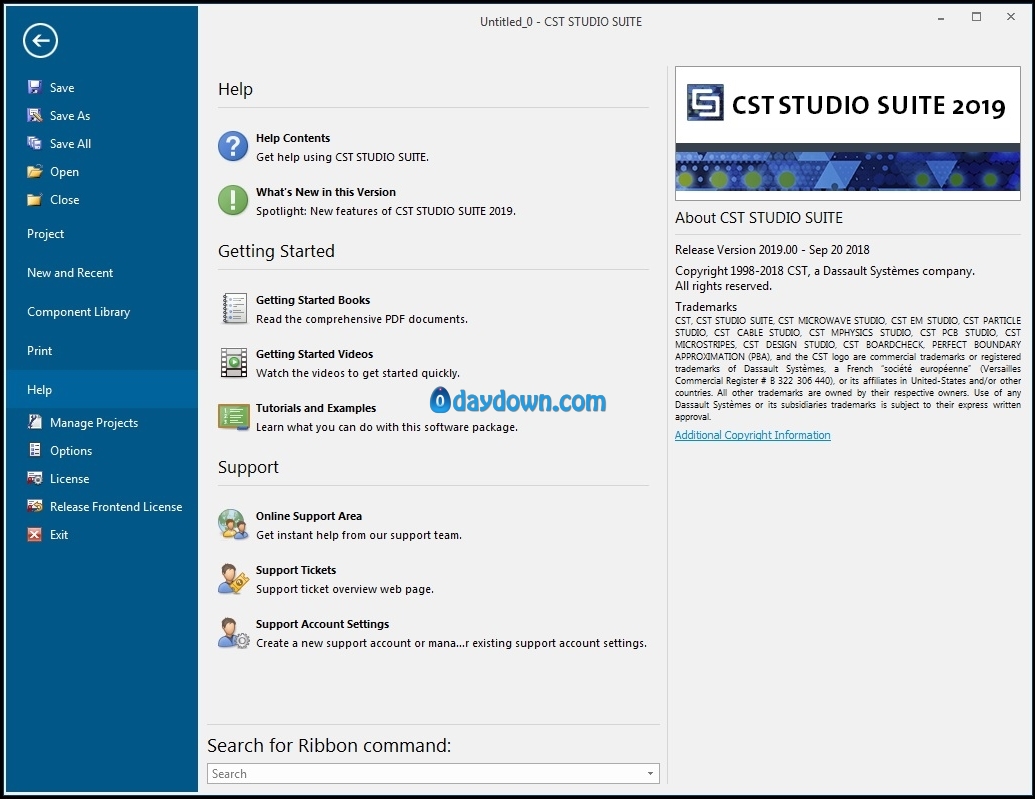
Task: Open Tutorials and Examples title
Action: [316, 408]
